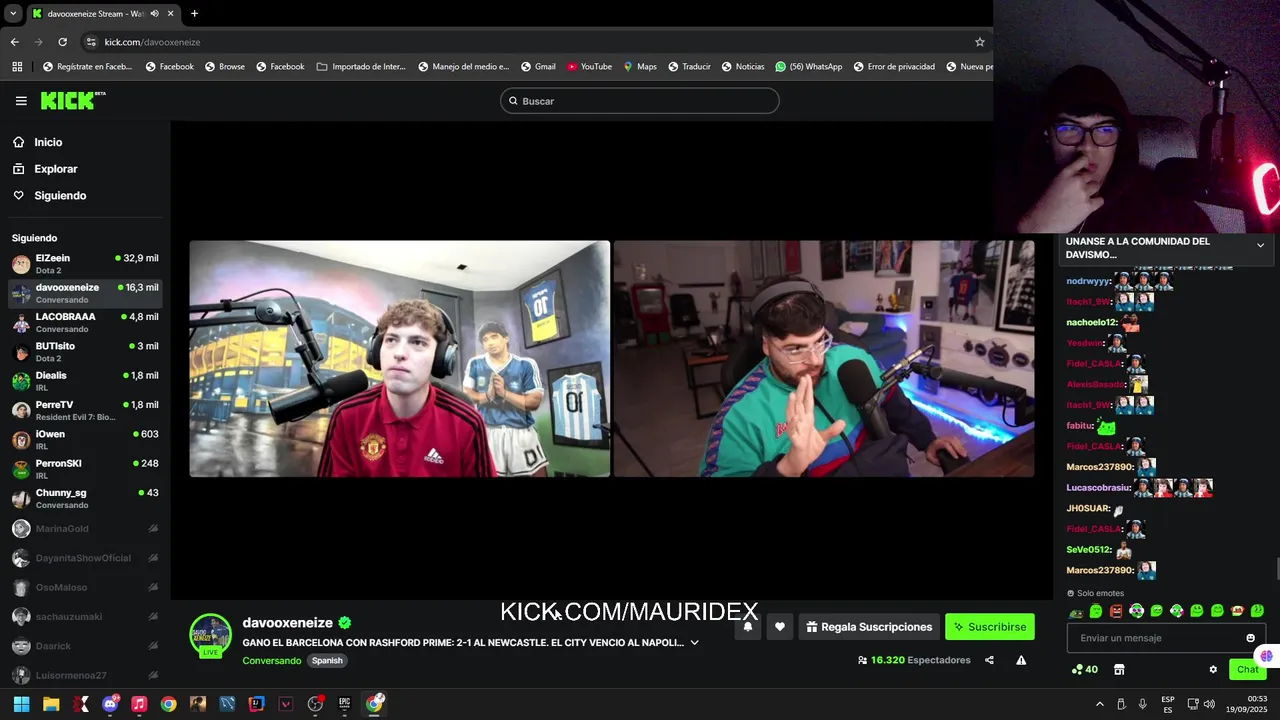
Task: Click the Spanish language tag
Action: (326, 661)
